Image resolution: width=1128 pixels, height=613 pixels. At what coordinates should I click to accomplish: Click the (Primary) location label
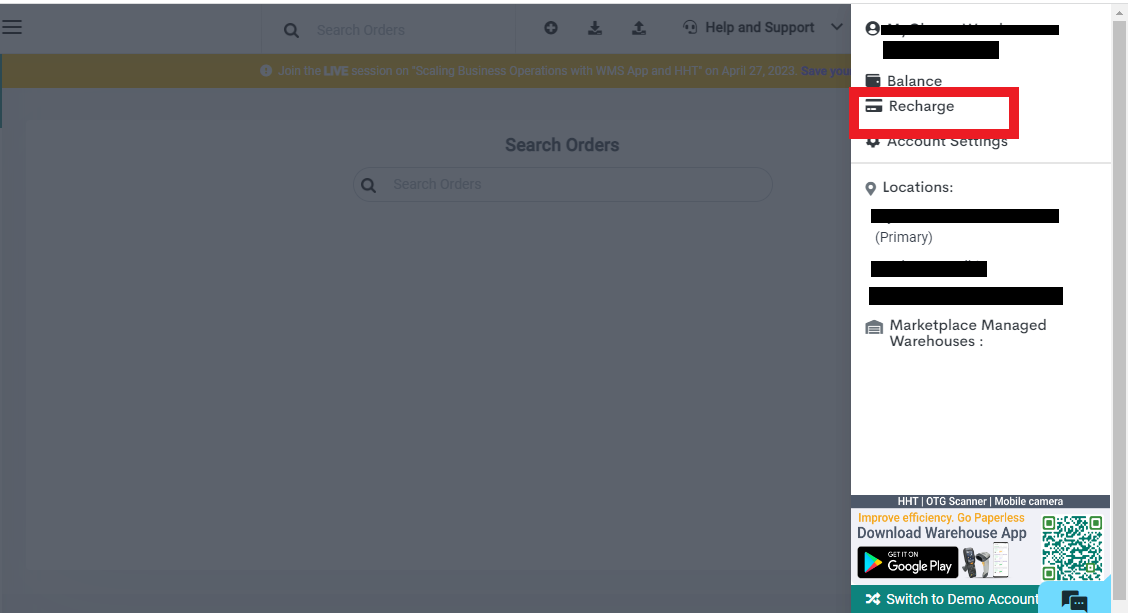(x=904, y=237)
